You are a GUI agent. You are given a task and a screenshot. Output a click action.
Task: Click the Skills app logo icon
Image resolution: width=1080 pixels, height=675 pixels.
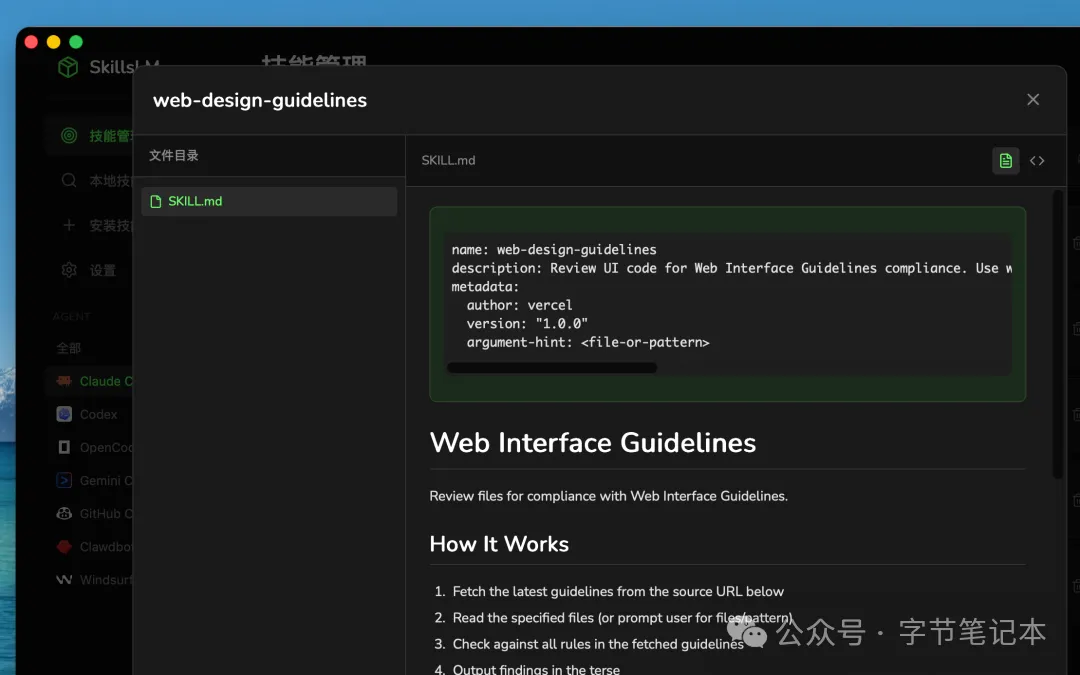(68, 67)
